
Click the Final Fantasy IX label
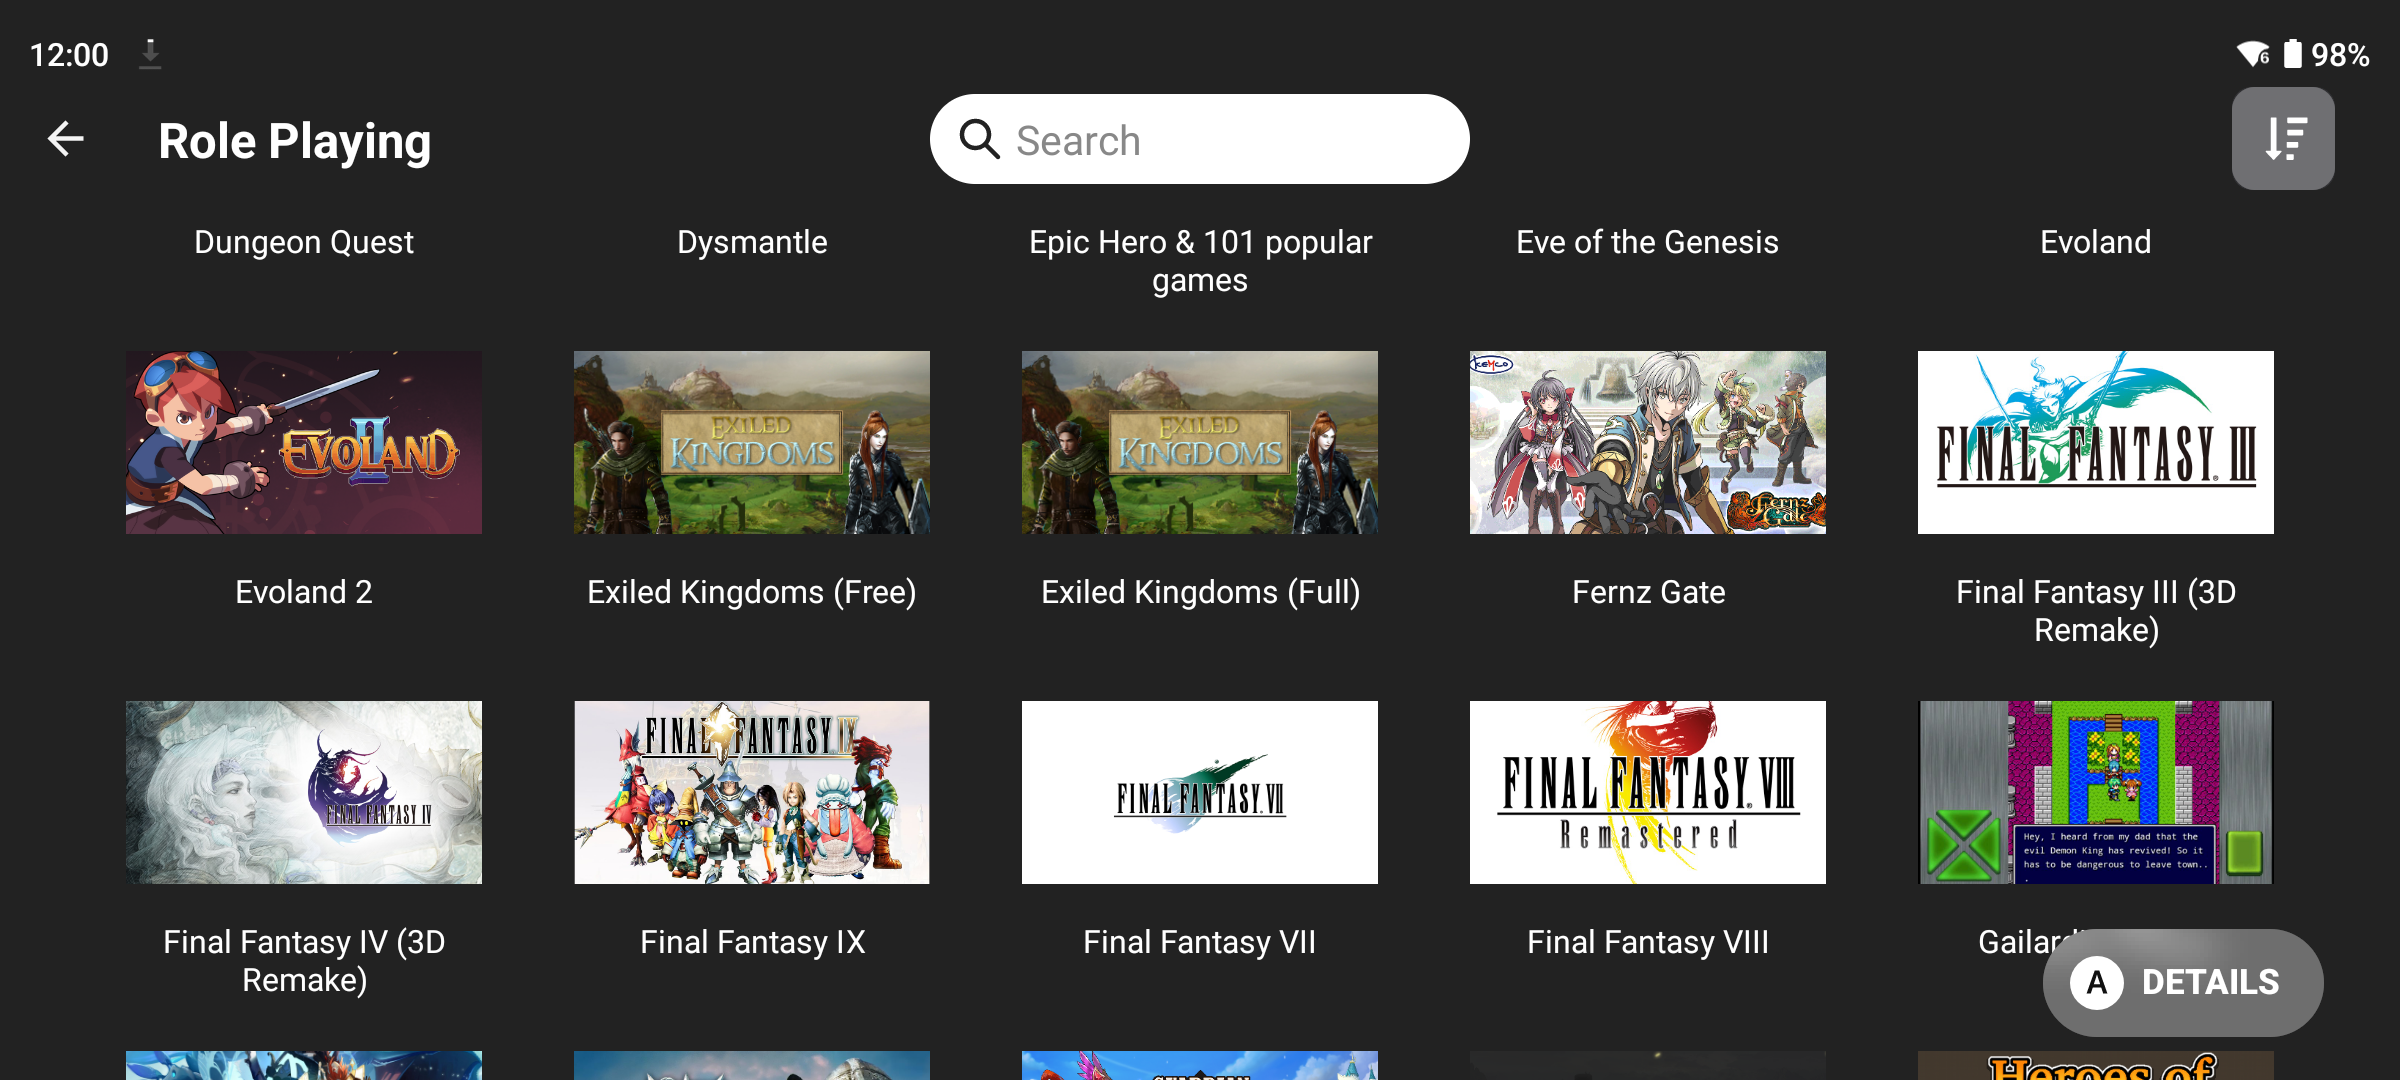point(752,942)
